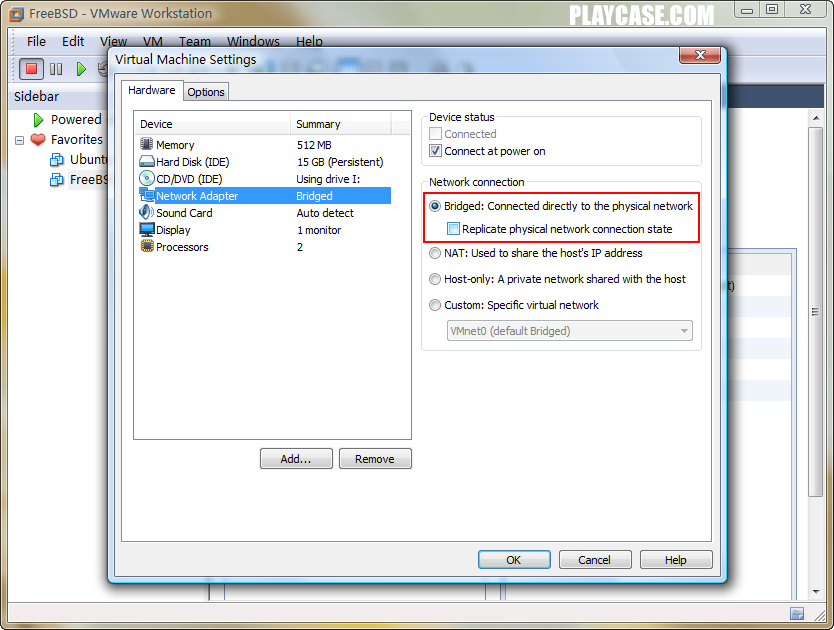834x630 pixels.
Task: Click the green Power On play icon
Action: pyautogui.click(x=81, y=69)
